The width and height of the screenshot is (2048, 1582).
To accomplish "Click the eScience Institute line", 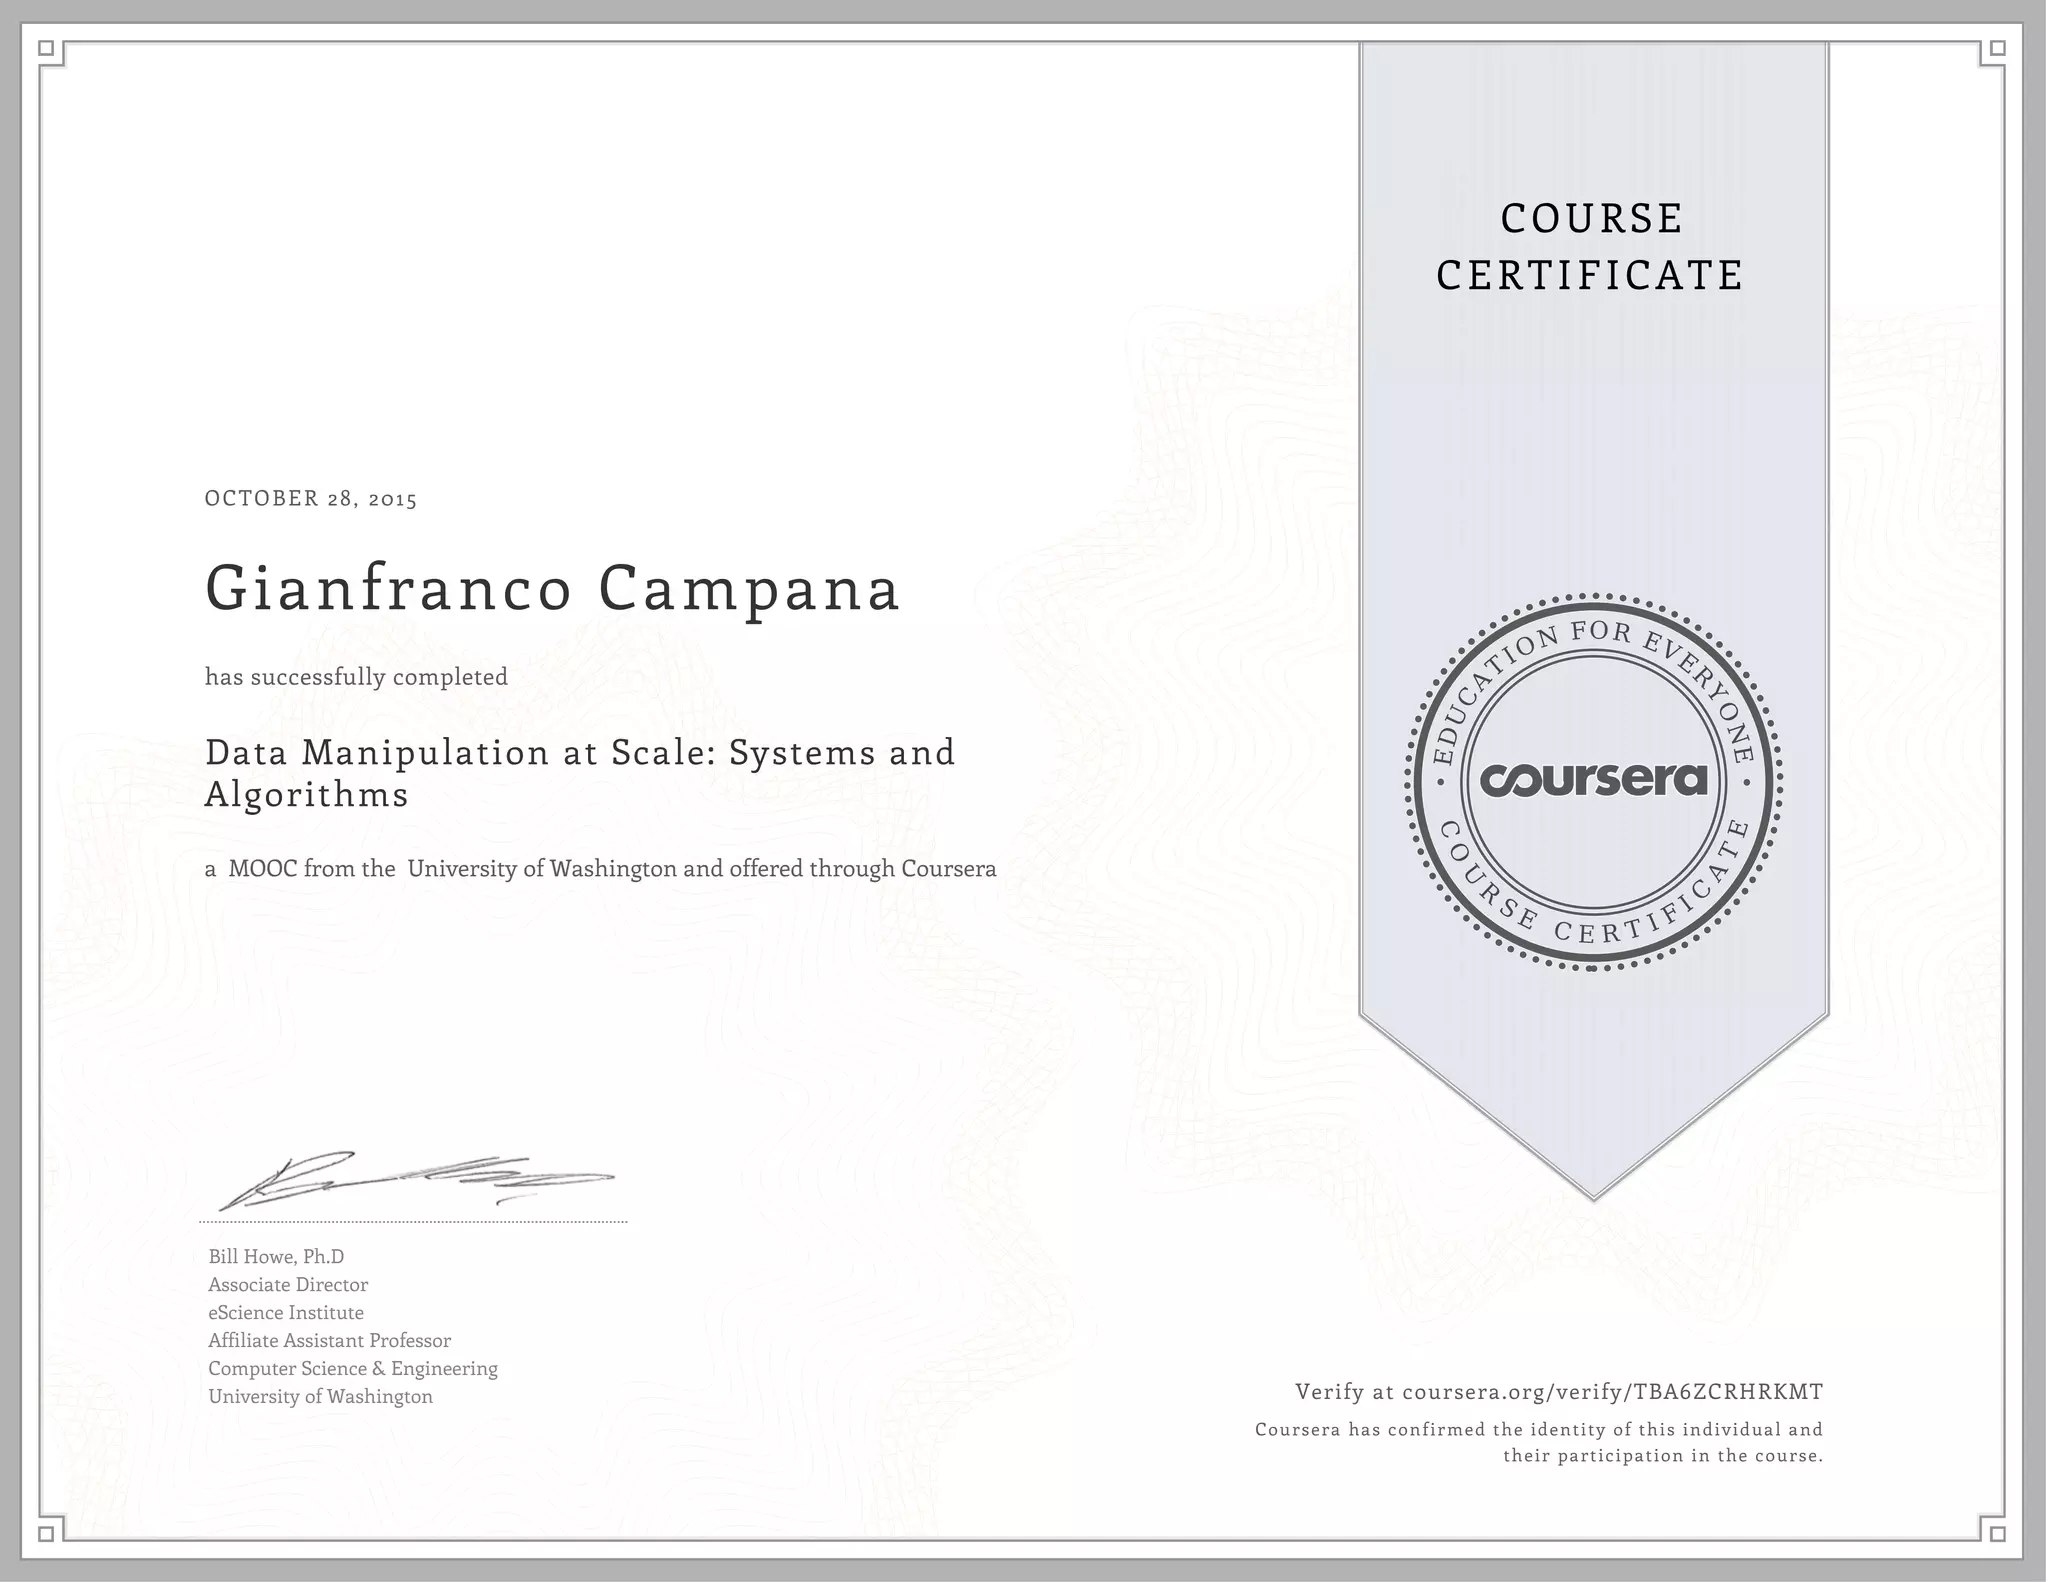I will (286, 1312).
